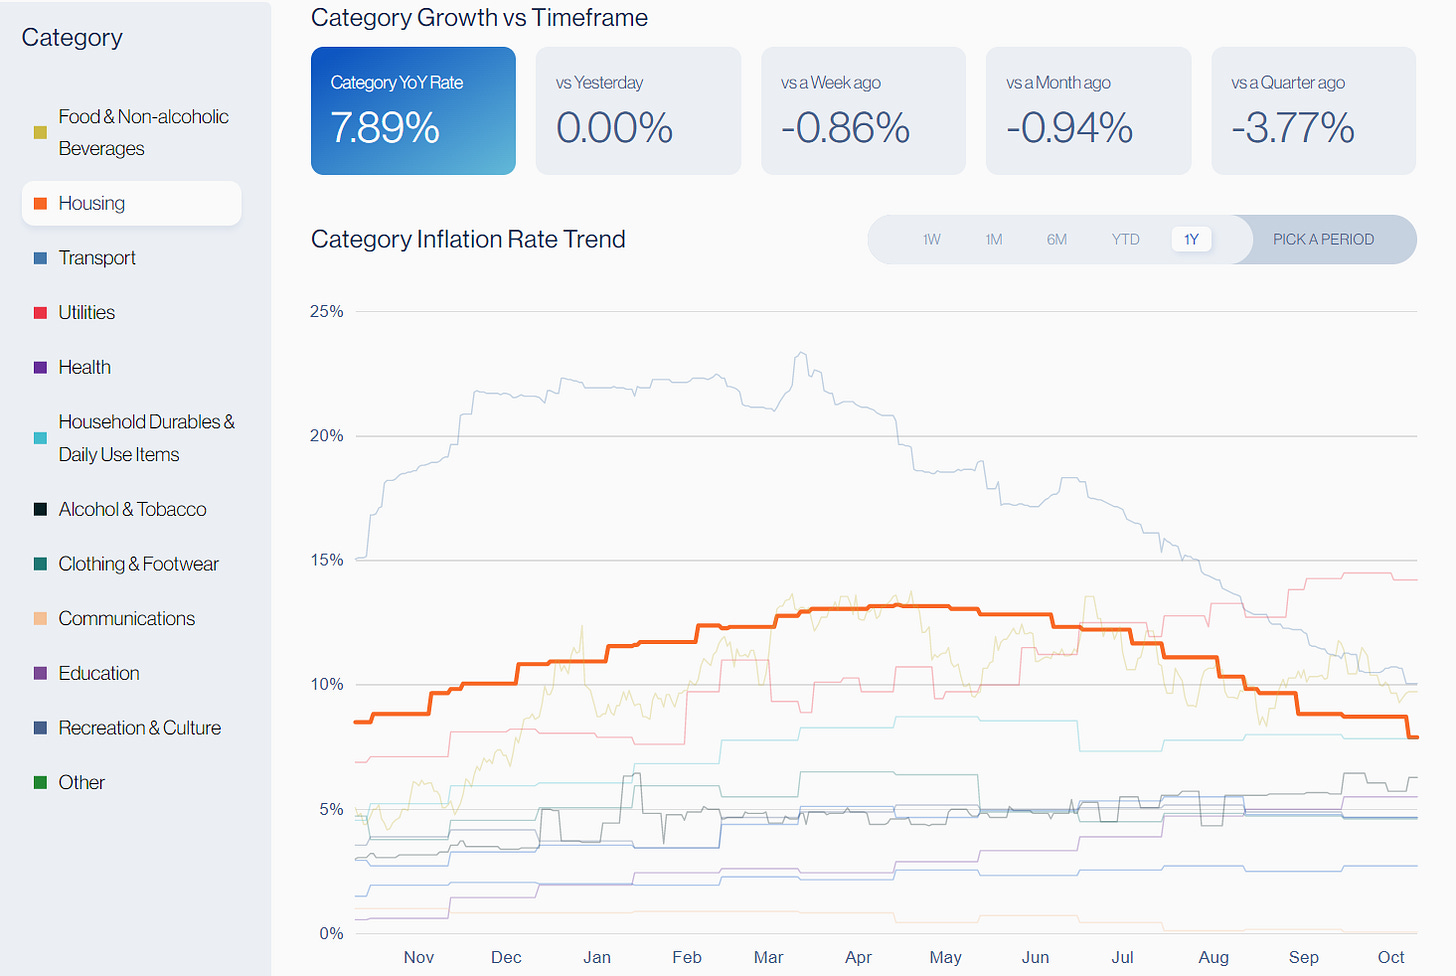The height and width of the screenshot is (976, 1456).
Task: Click the cyan Household Durables color swatch
Action: (x=40, y=438)
